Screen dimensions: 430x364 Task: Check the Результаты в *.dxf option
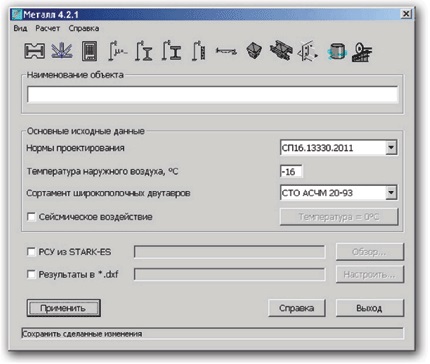click(x=31, y=274)
